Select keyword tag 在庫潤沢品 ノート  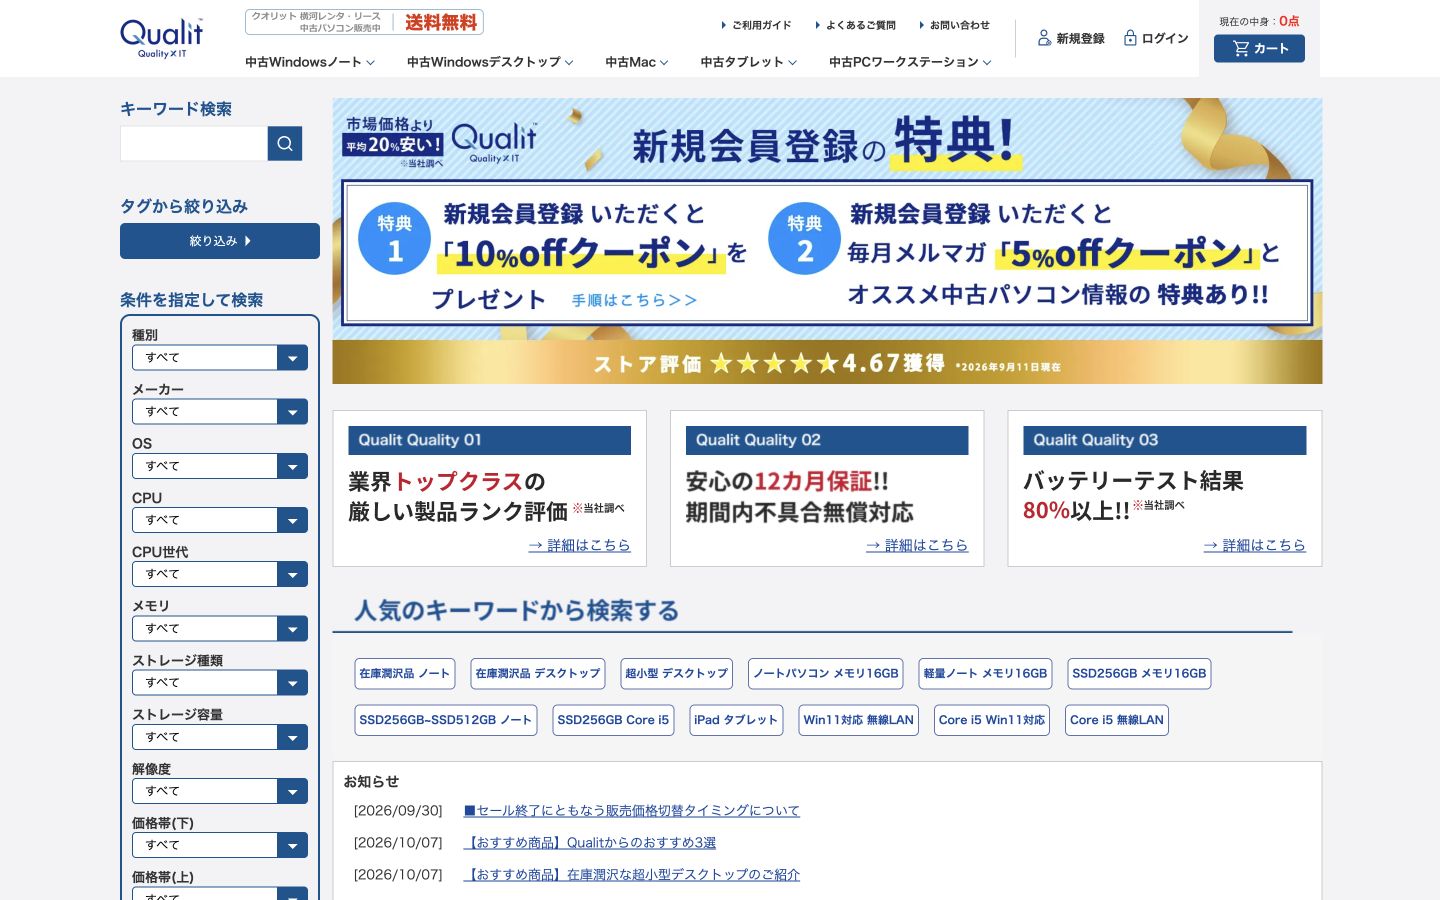coord(405,674)
